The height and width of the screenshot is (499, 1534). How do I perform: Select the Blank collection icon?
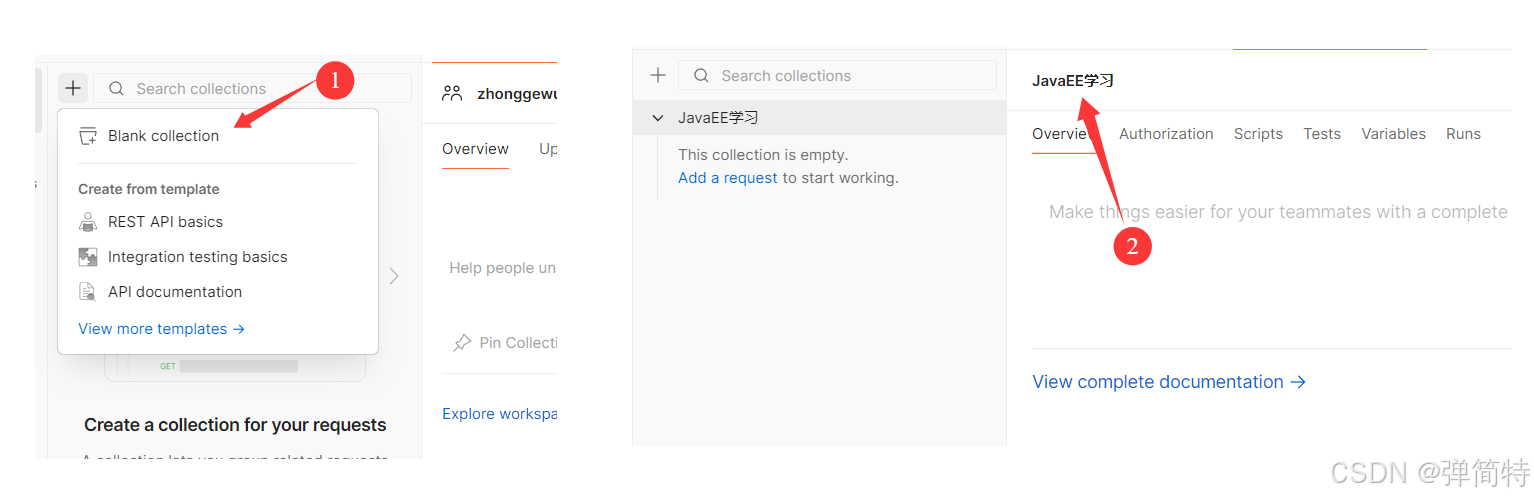click(88, 136)
